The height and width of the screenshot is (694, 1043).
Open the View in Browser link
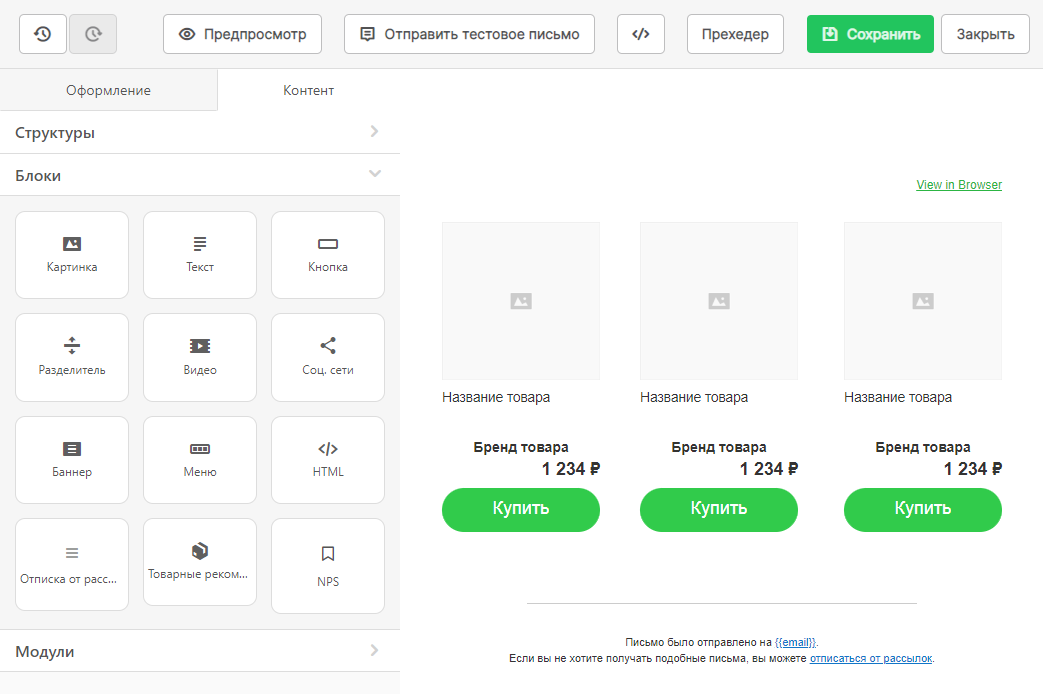pyautogui.click(x=958, y=185)
